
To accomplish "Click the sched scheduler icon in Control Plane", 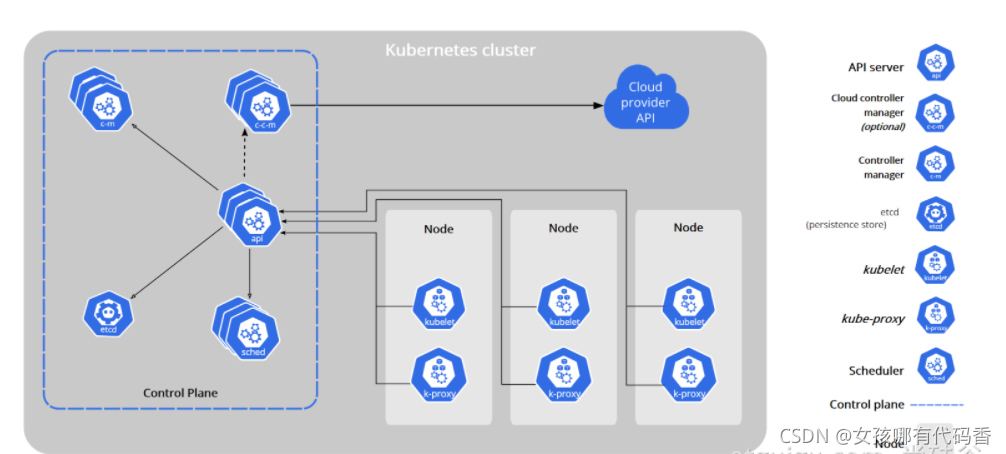I will (x=247, y=328).
